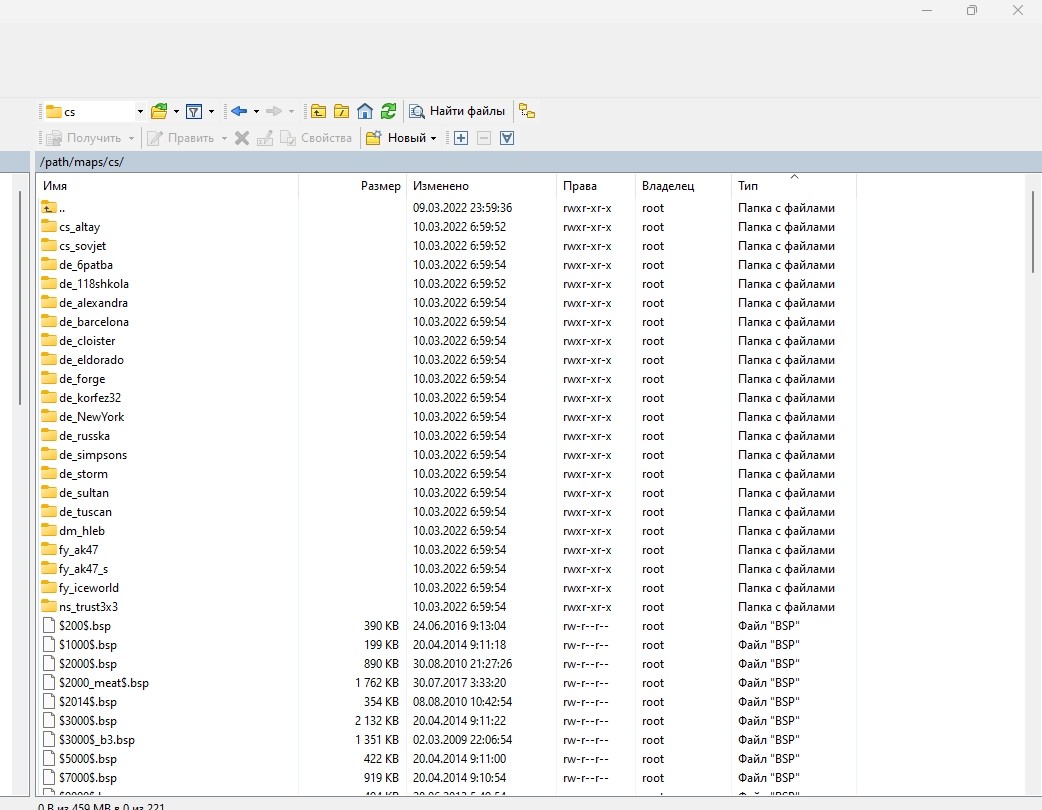The height and width of the screenshot is (810, 1042).
Task: Toggle the directory tree icon
Action: point(527,111)
